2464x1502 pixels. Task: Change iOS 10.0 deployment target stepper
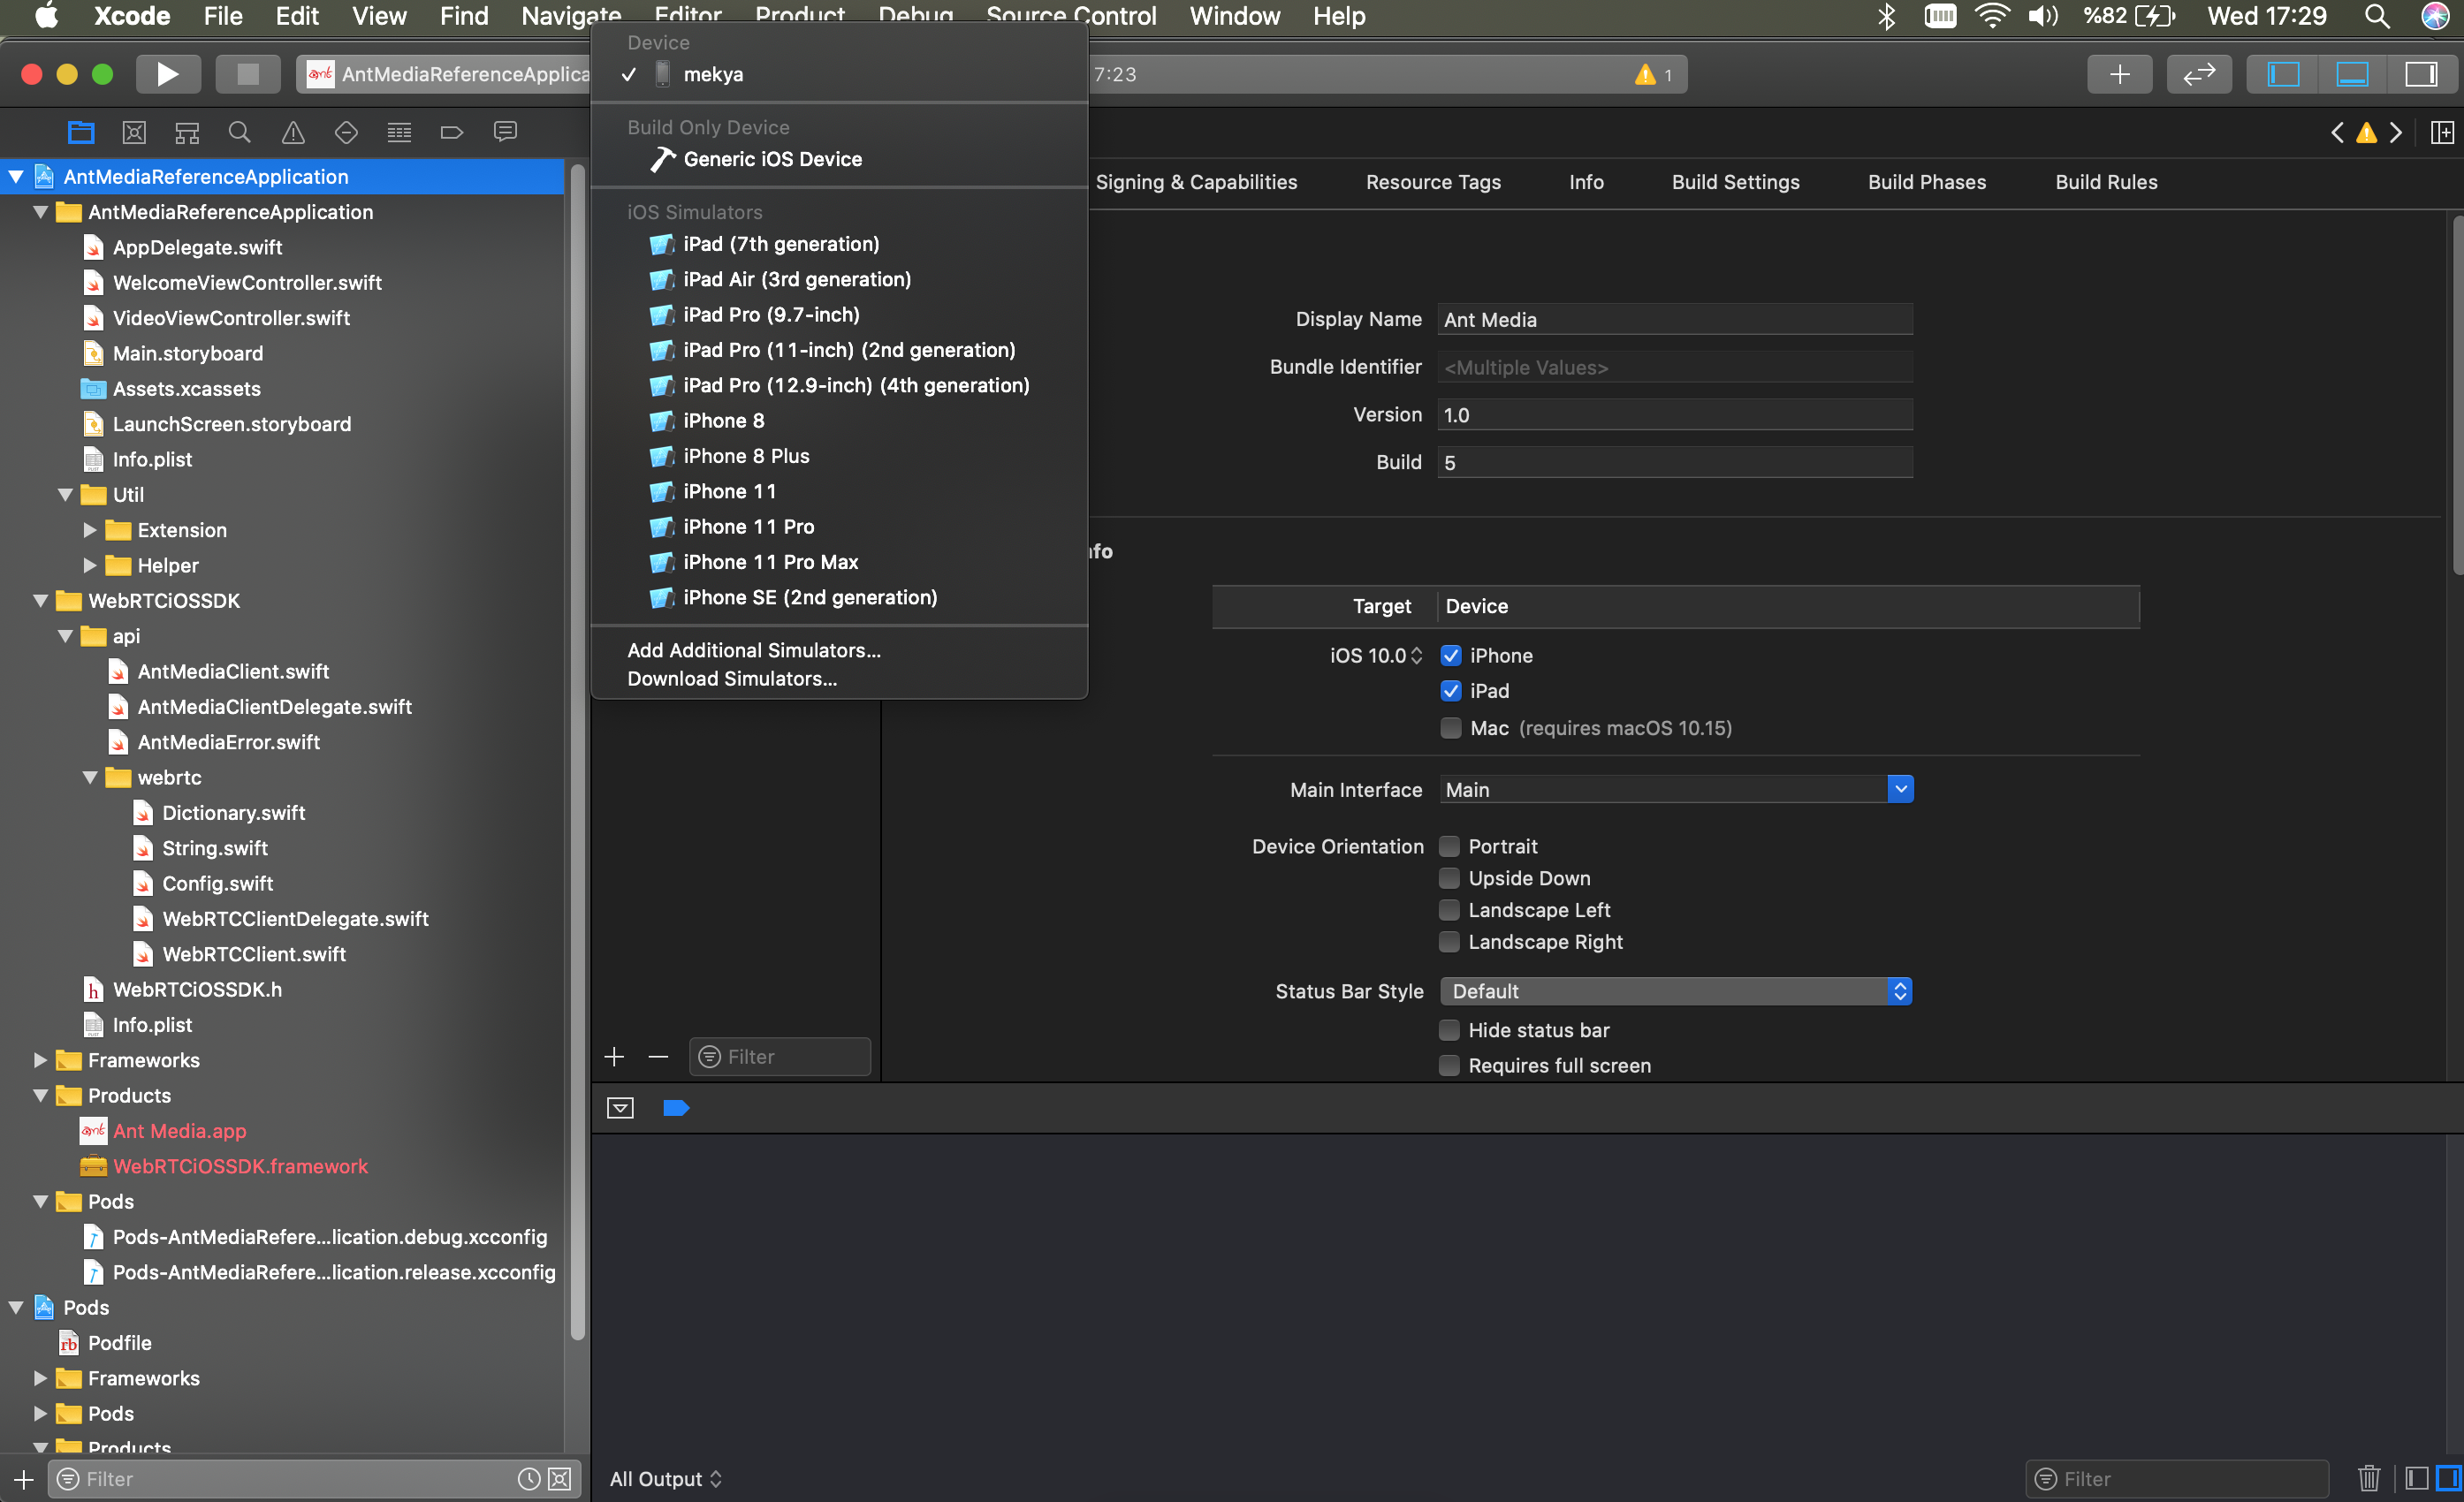(1416, 655)
